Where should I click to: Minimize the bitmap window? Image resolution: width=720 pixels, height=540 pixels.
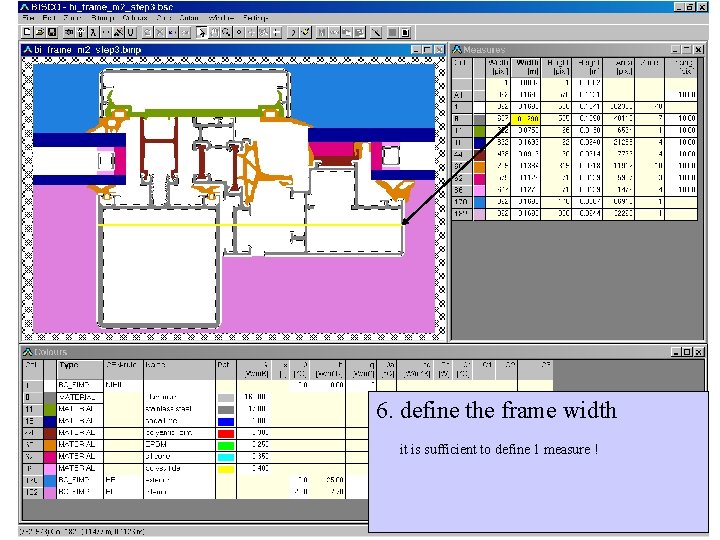click(416, 50)
